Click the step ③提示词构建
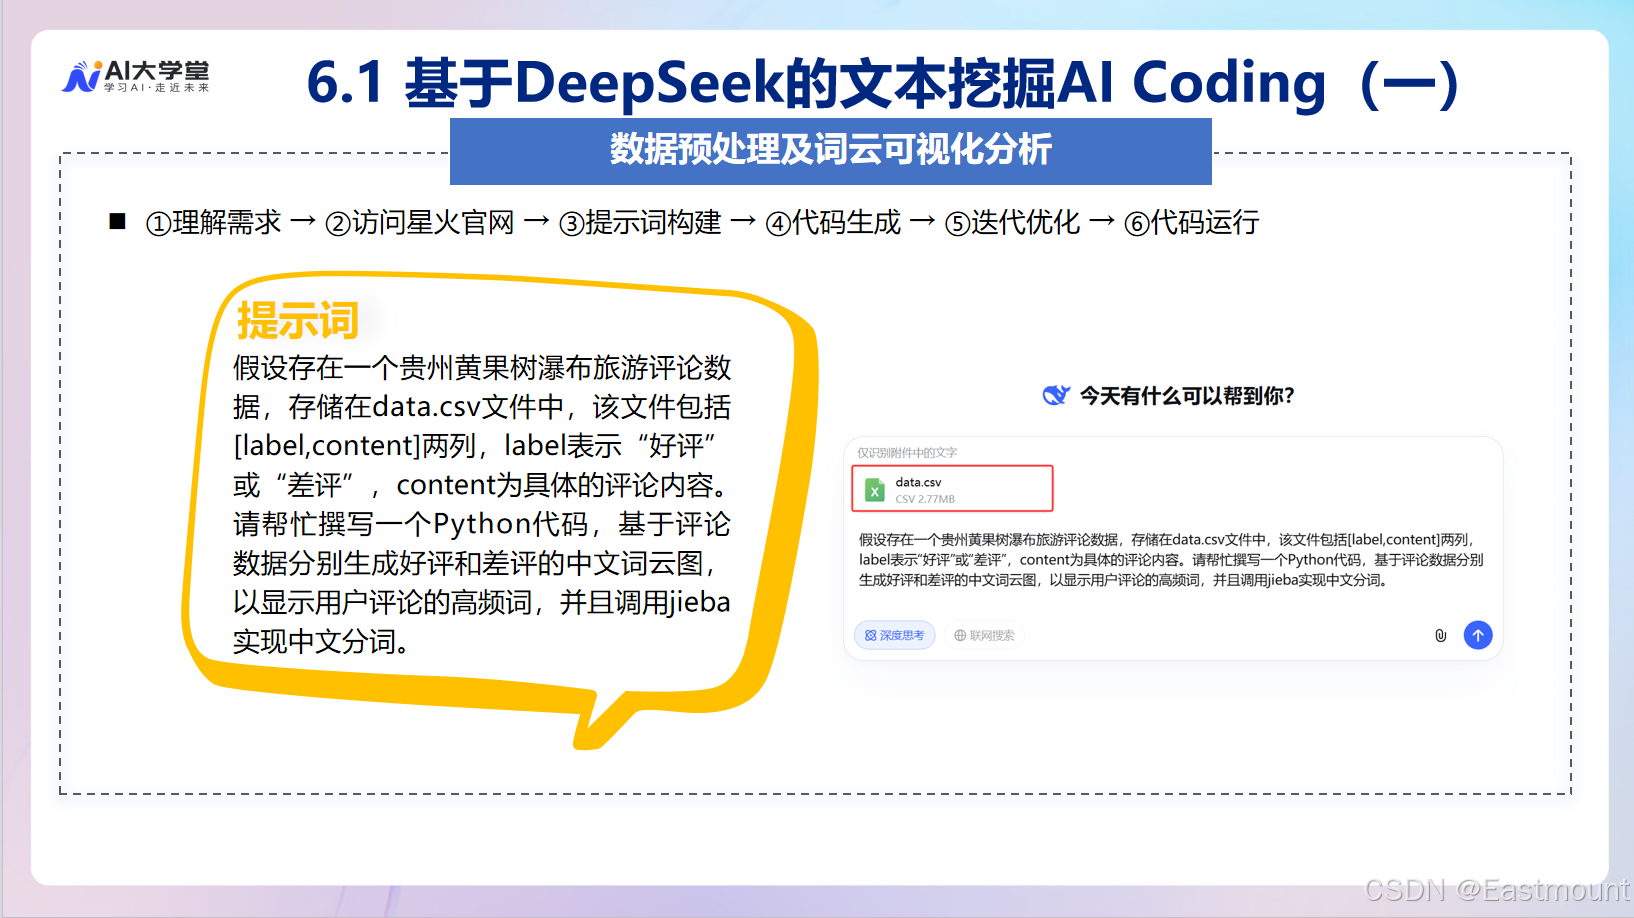Viewport: 1634px width, 918px height. [640, 222]
